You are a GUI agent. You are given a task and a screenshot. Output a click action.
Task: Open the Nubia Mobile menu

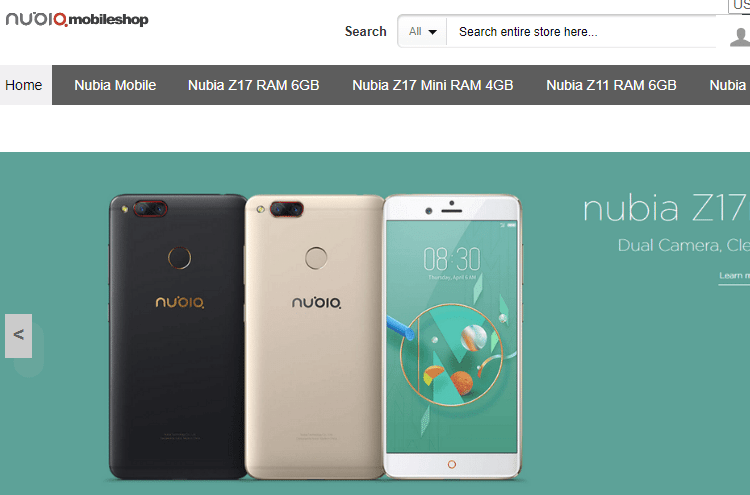pos(115,85)
